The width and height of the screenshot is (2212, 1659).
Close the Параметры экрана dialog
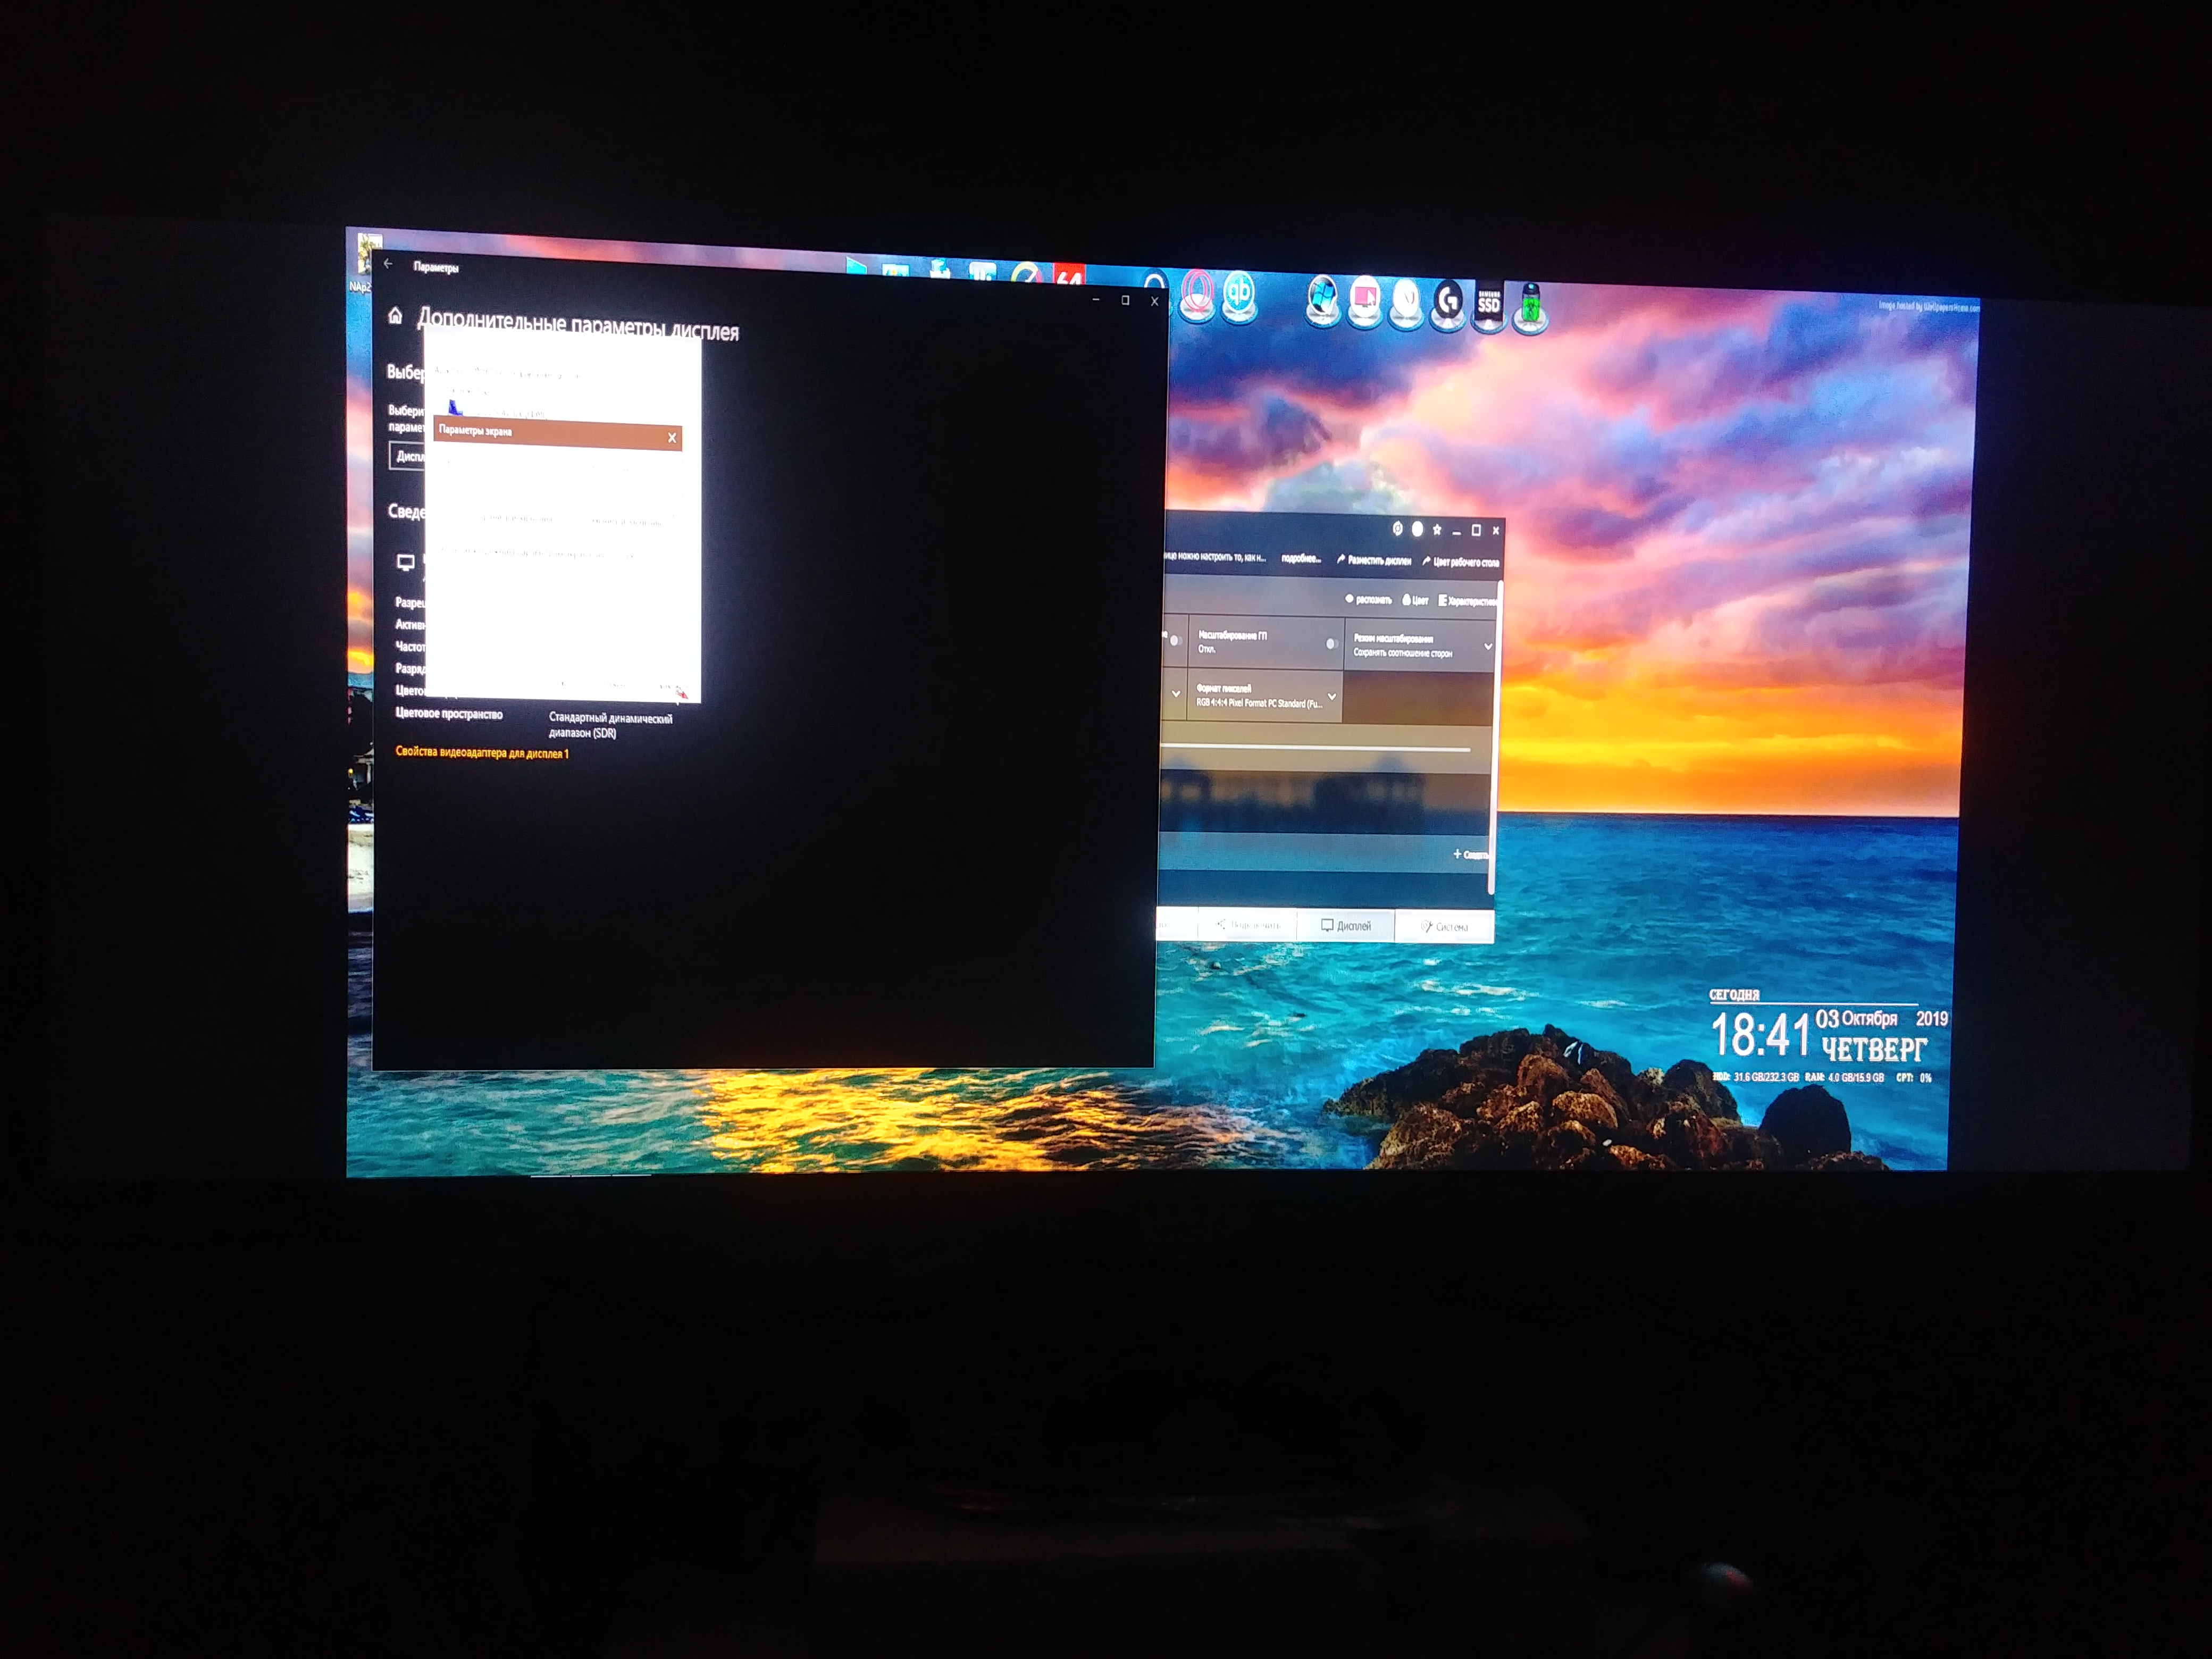[672, 438]
